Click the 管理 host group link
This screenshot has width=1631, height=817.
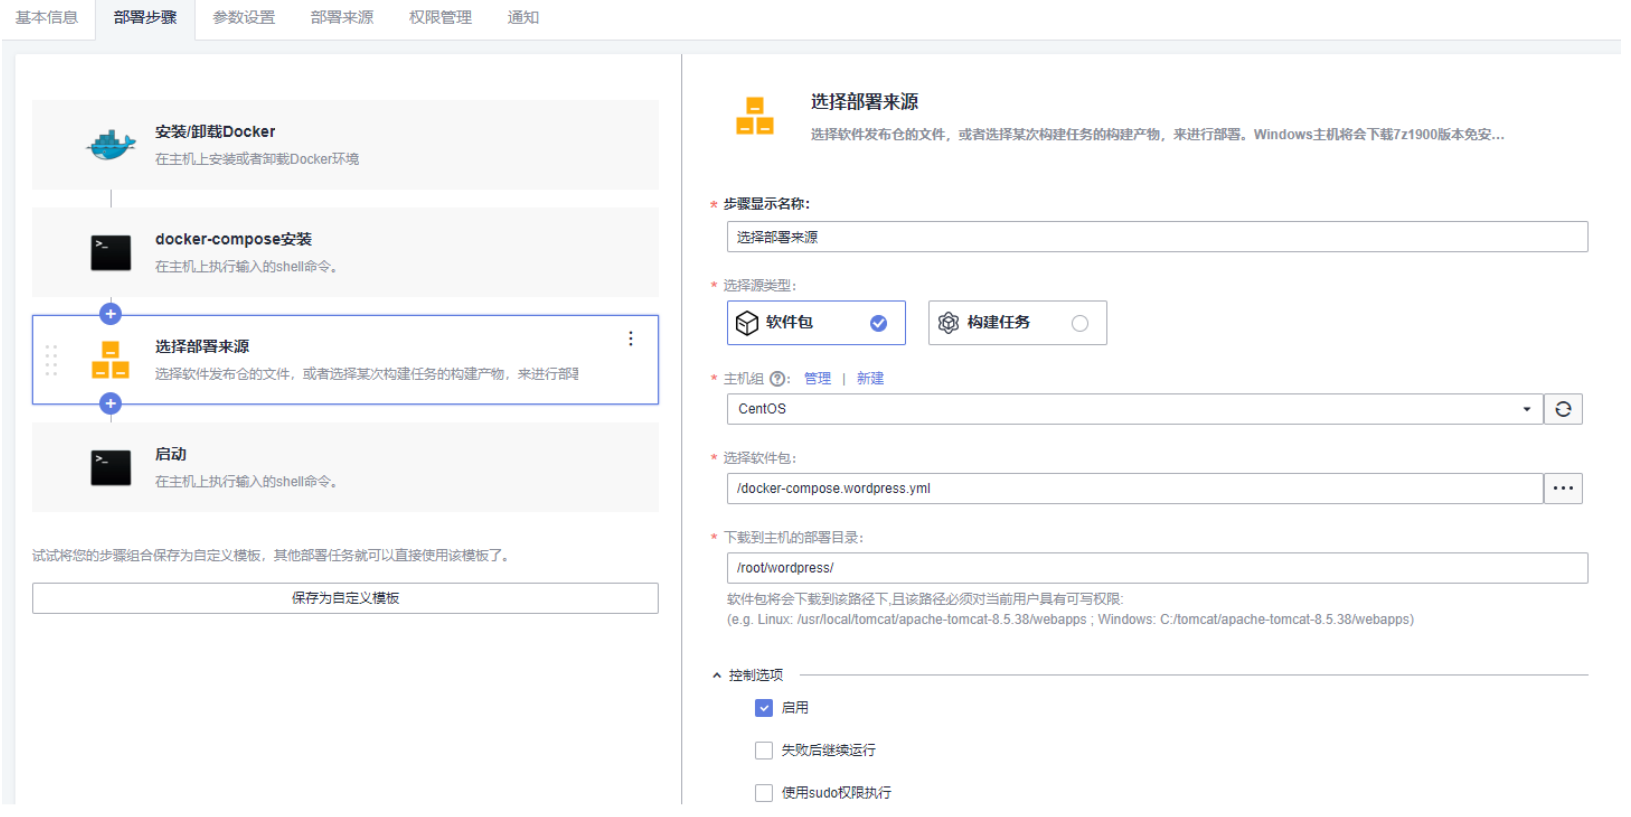817,379
